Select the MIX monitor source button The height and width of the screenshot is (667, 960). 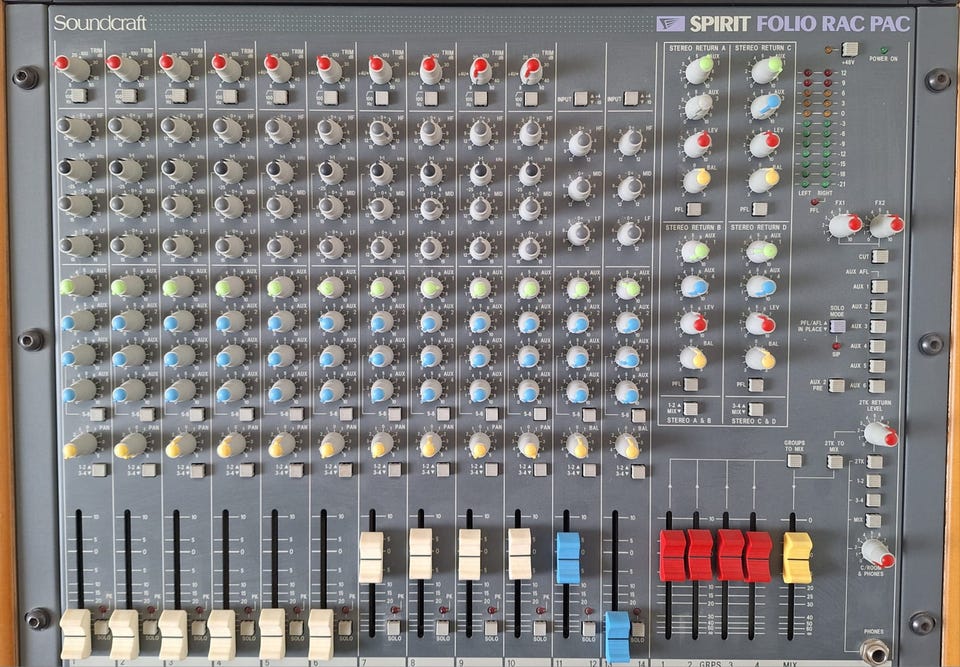point(873,521)
